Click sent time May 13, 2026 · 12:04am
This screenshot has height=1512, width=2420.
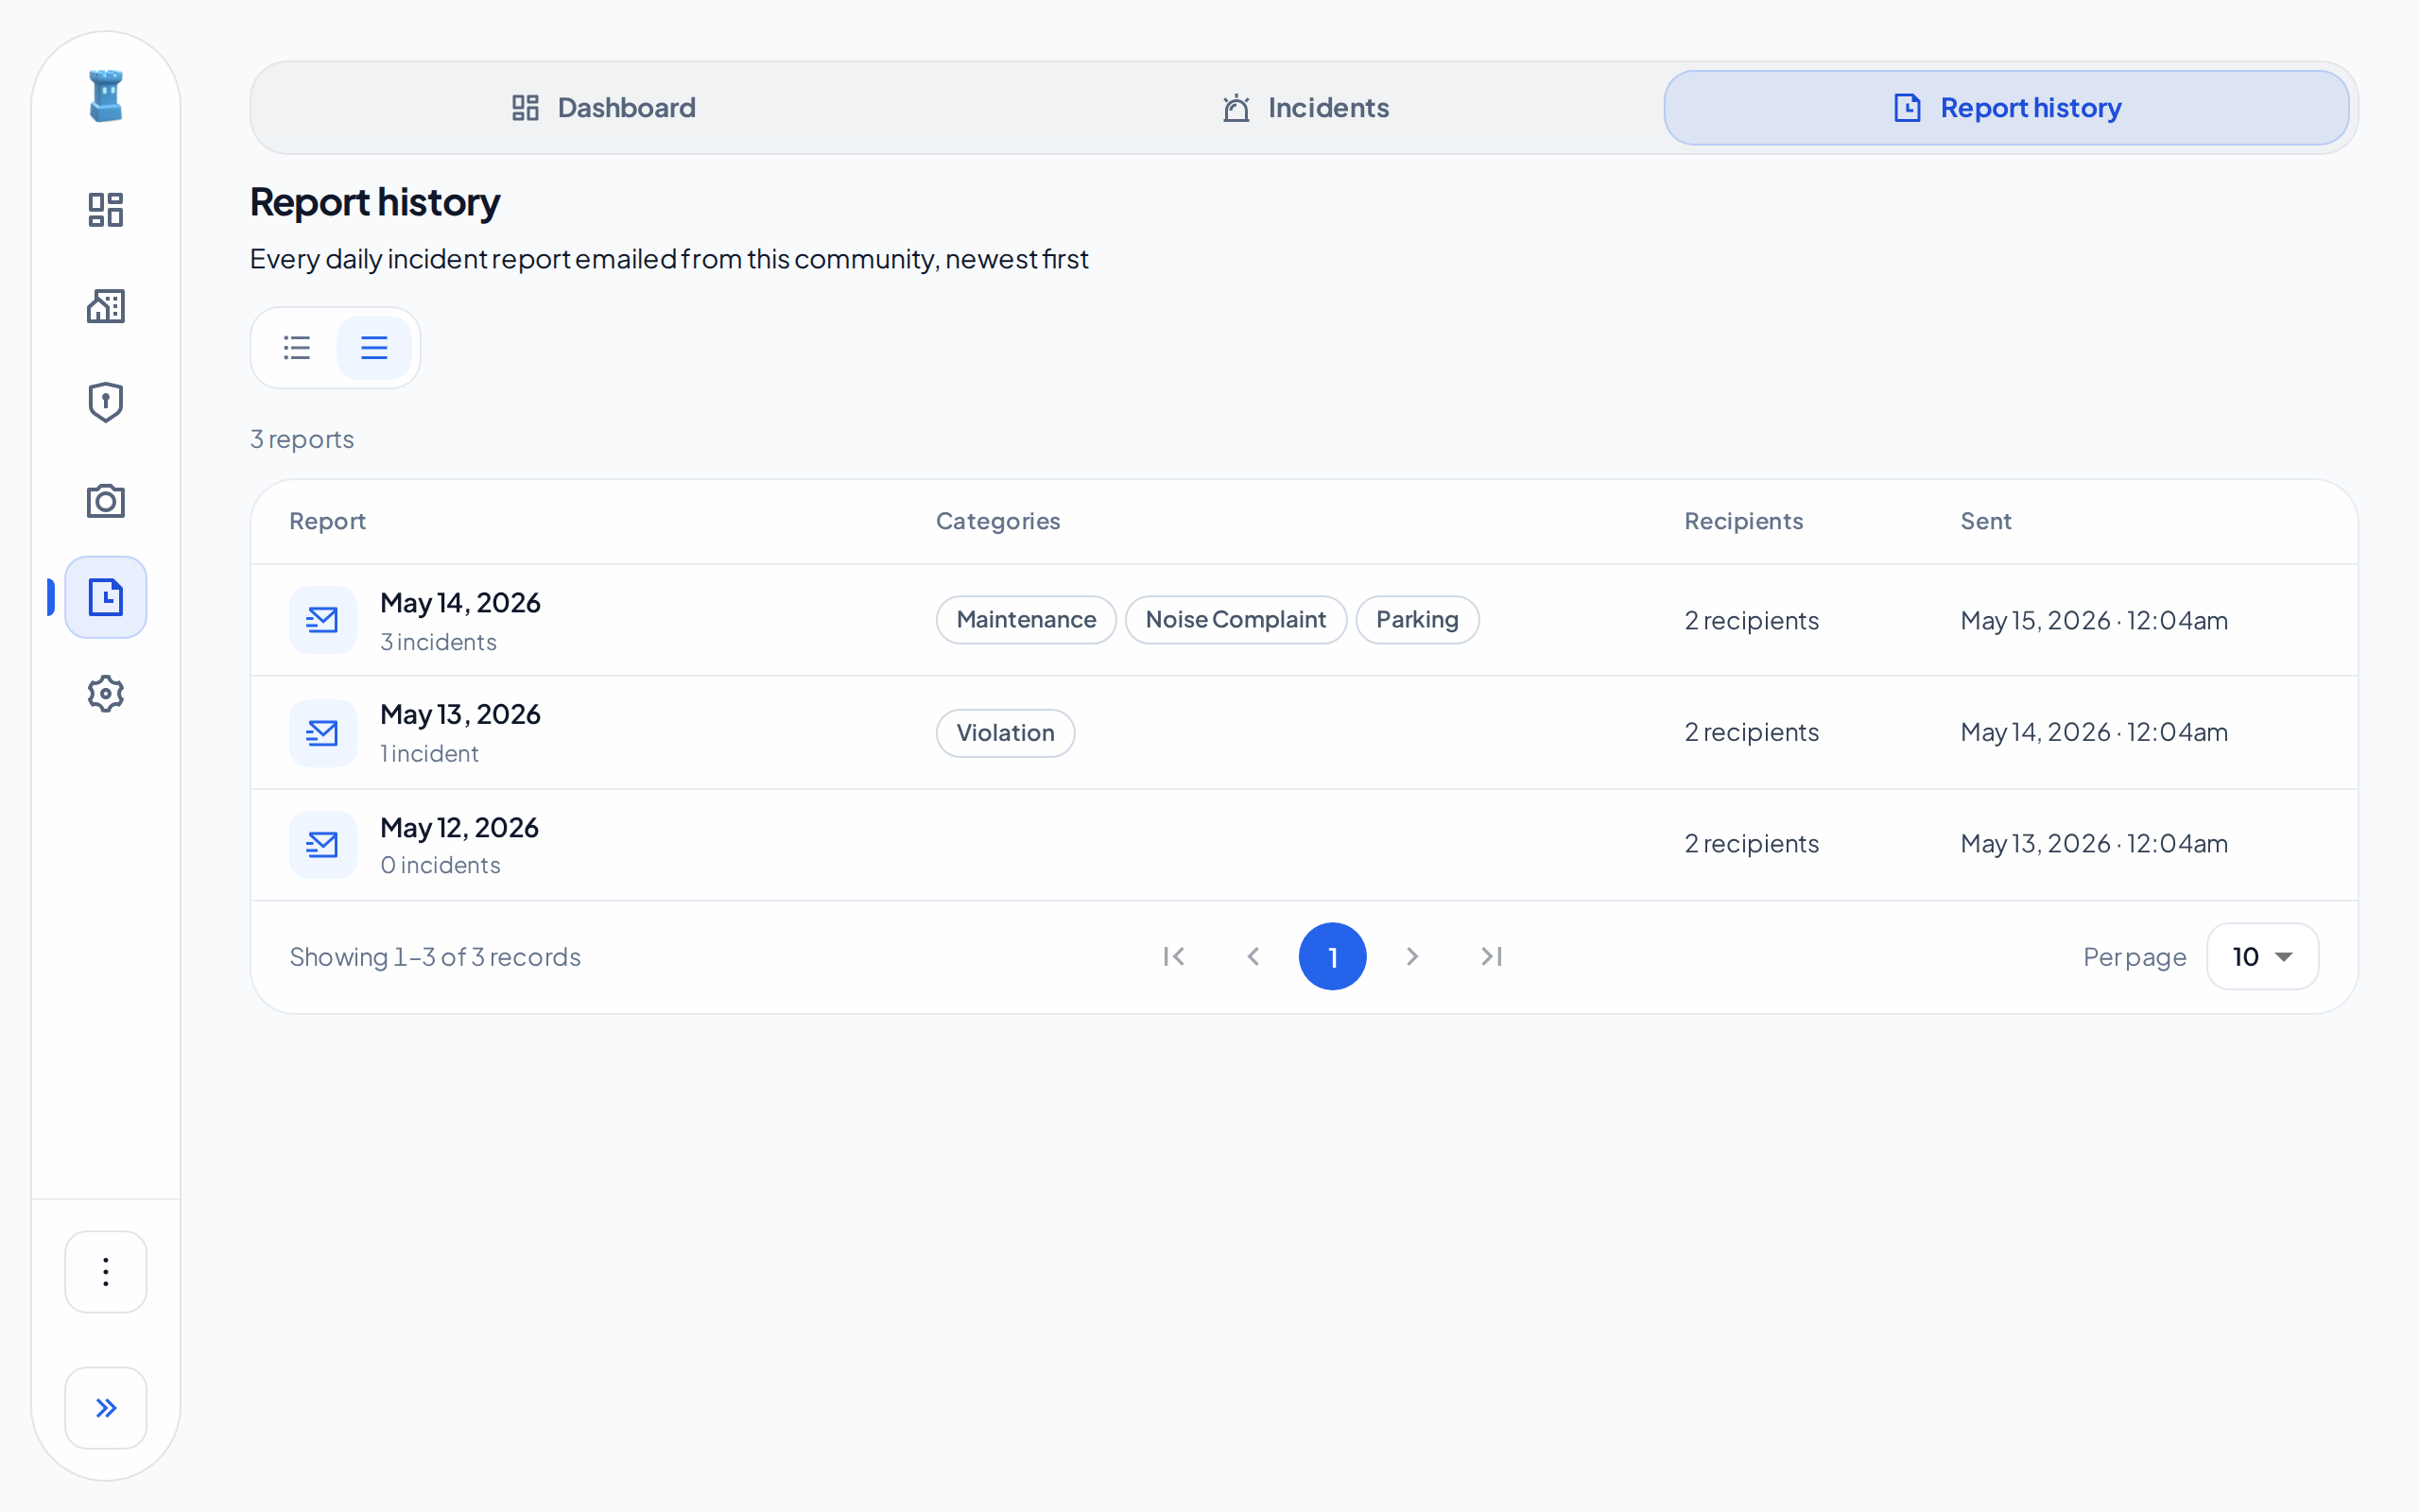[x=2094, y=844]
